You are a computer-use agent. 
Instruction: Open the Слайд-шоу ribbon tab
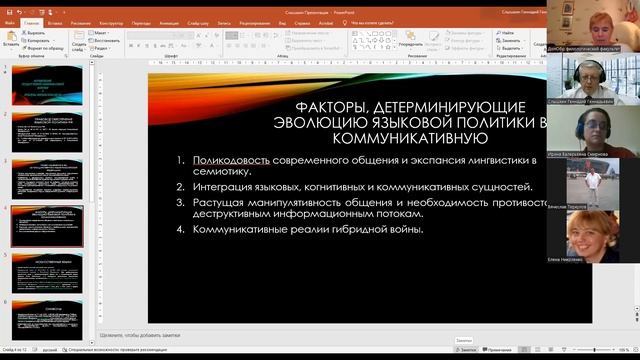[198, 23]
